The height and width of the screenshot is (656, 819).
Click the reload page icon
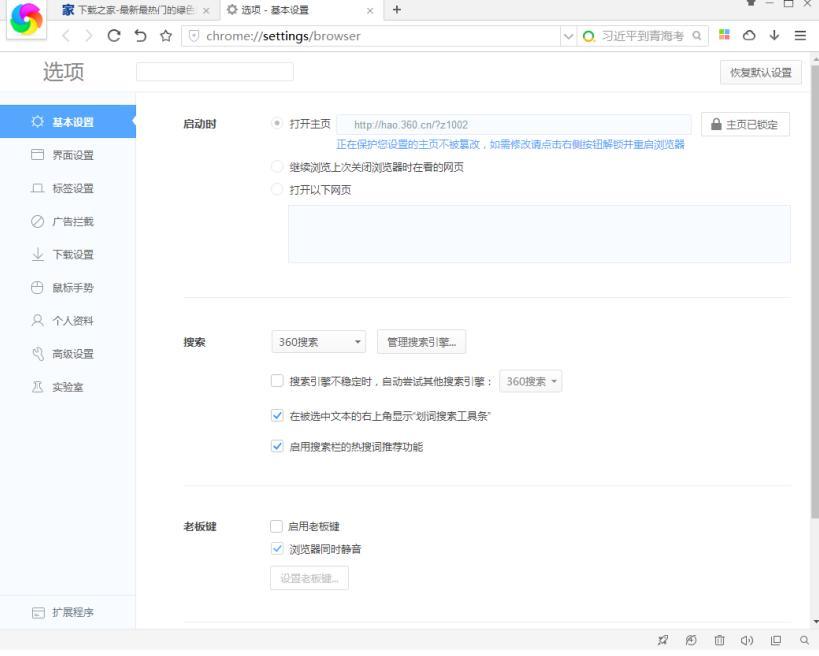tap(115, 36)
